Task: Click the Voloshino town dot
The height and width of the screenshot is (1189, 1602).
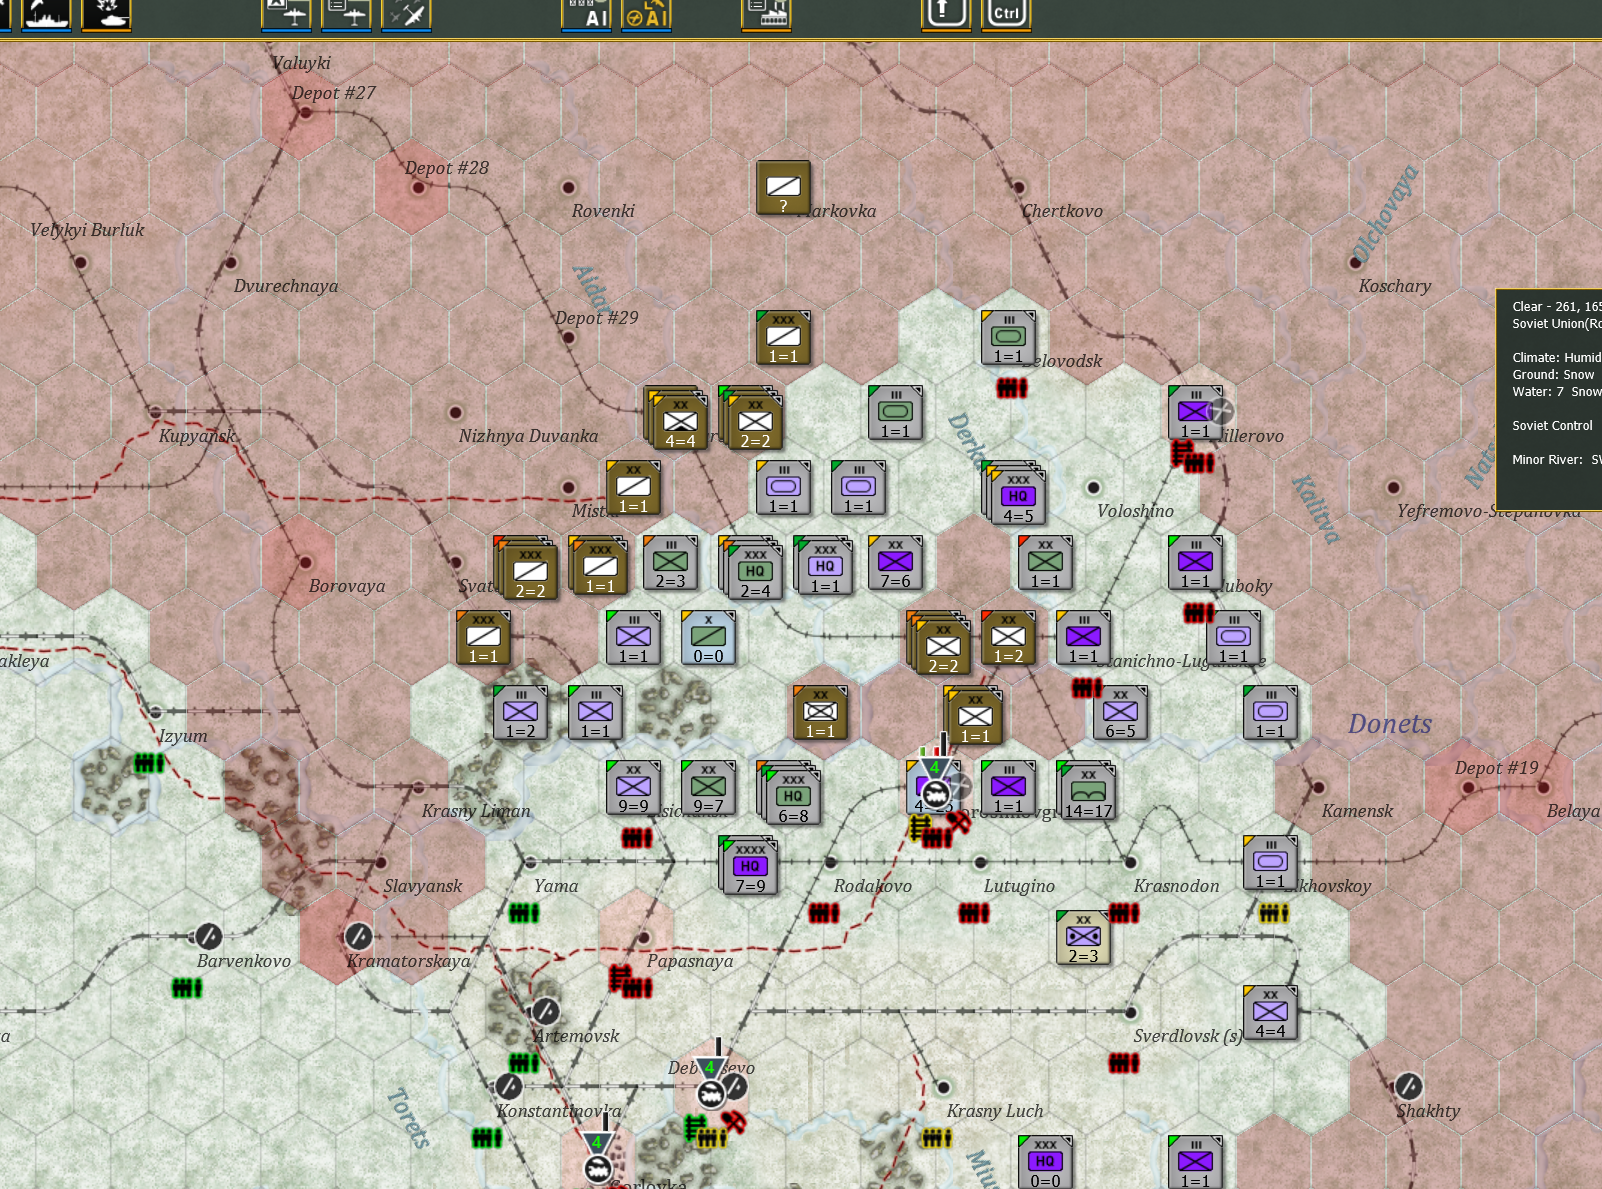Action: 1093,487
